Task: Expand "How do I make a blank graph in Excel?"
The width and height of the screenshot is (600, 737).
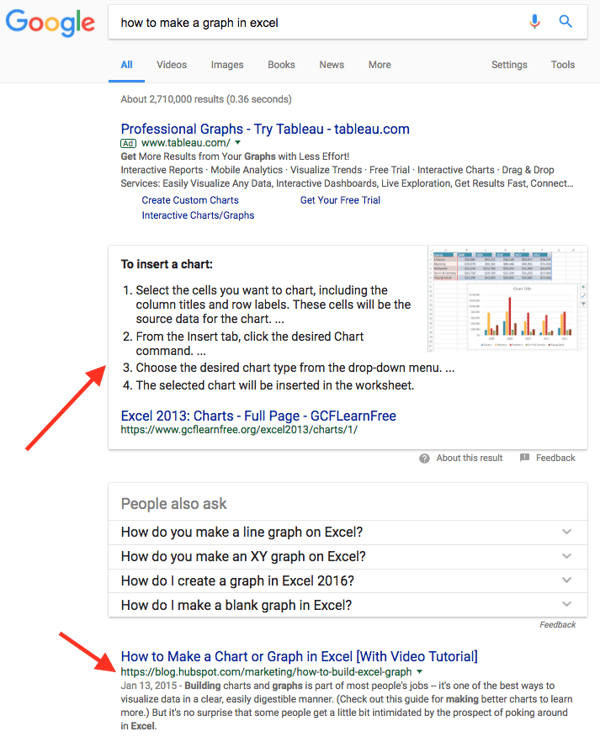Action: (566, 605)
